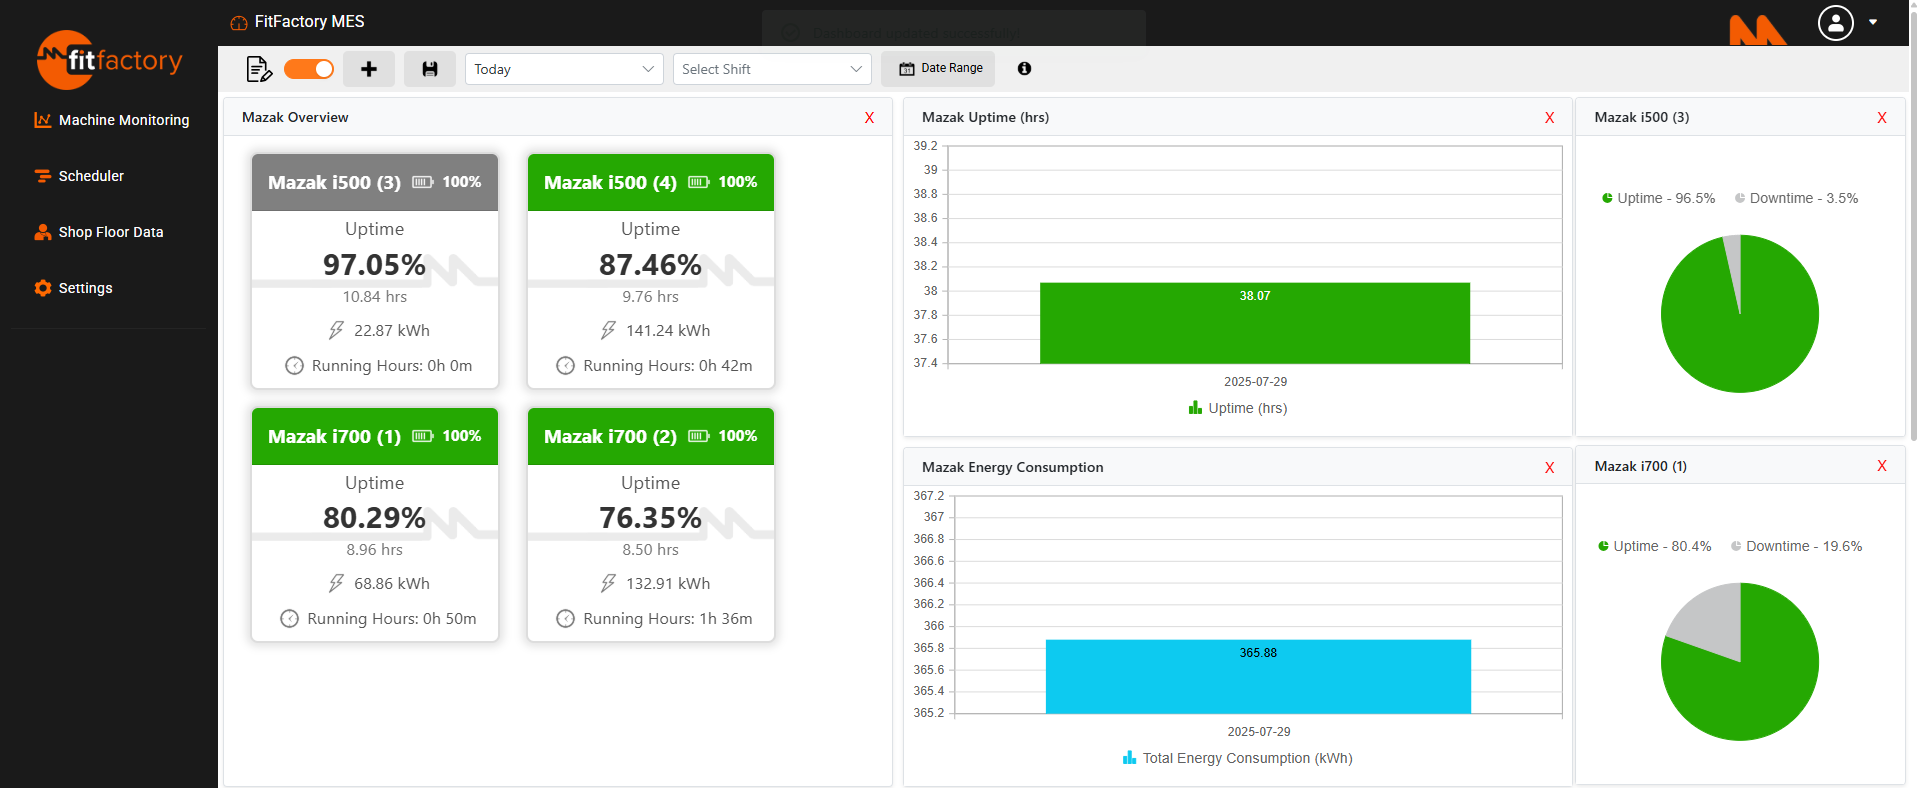
Task: Click the plus add widget button
Action: [369, 69]
